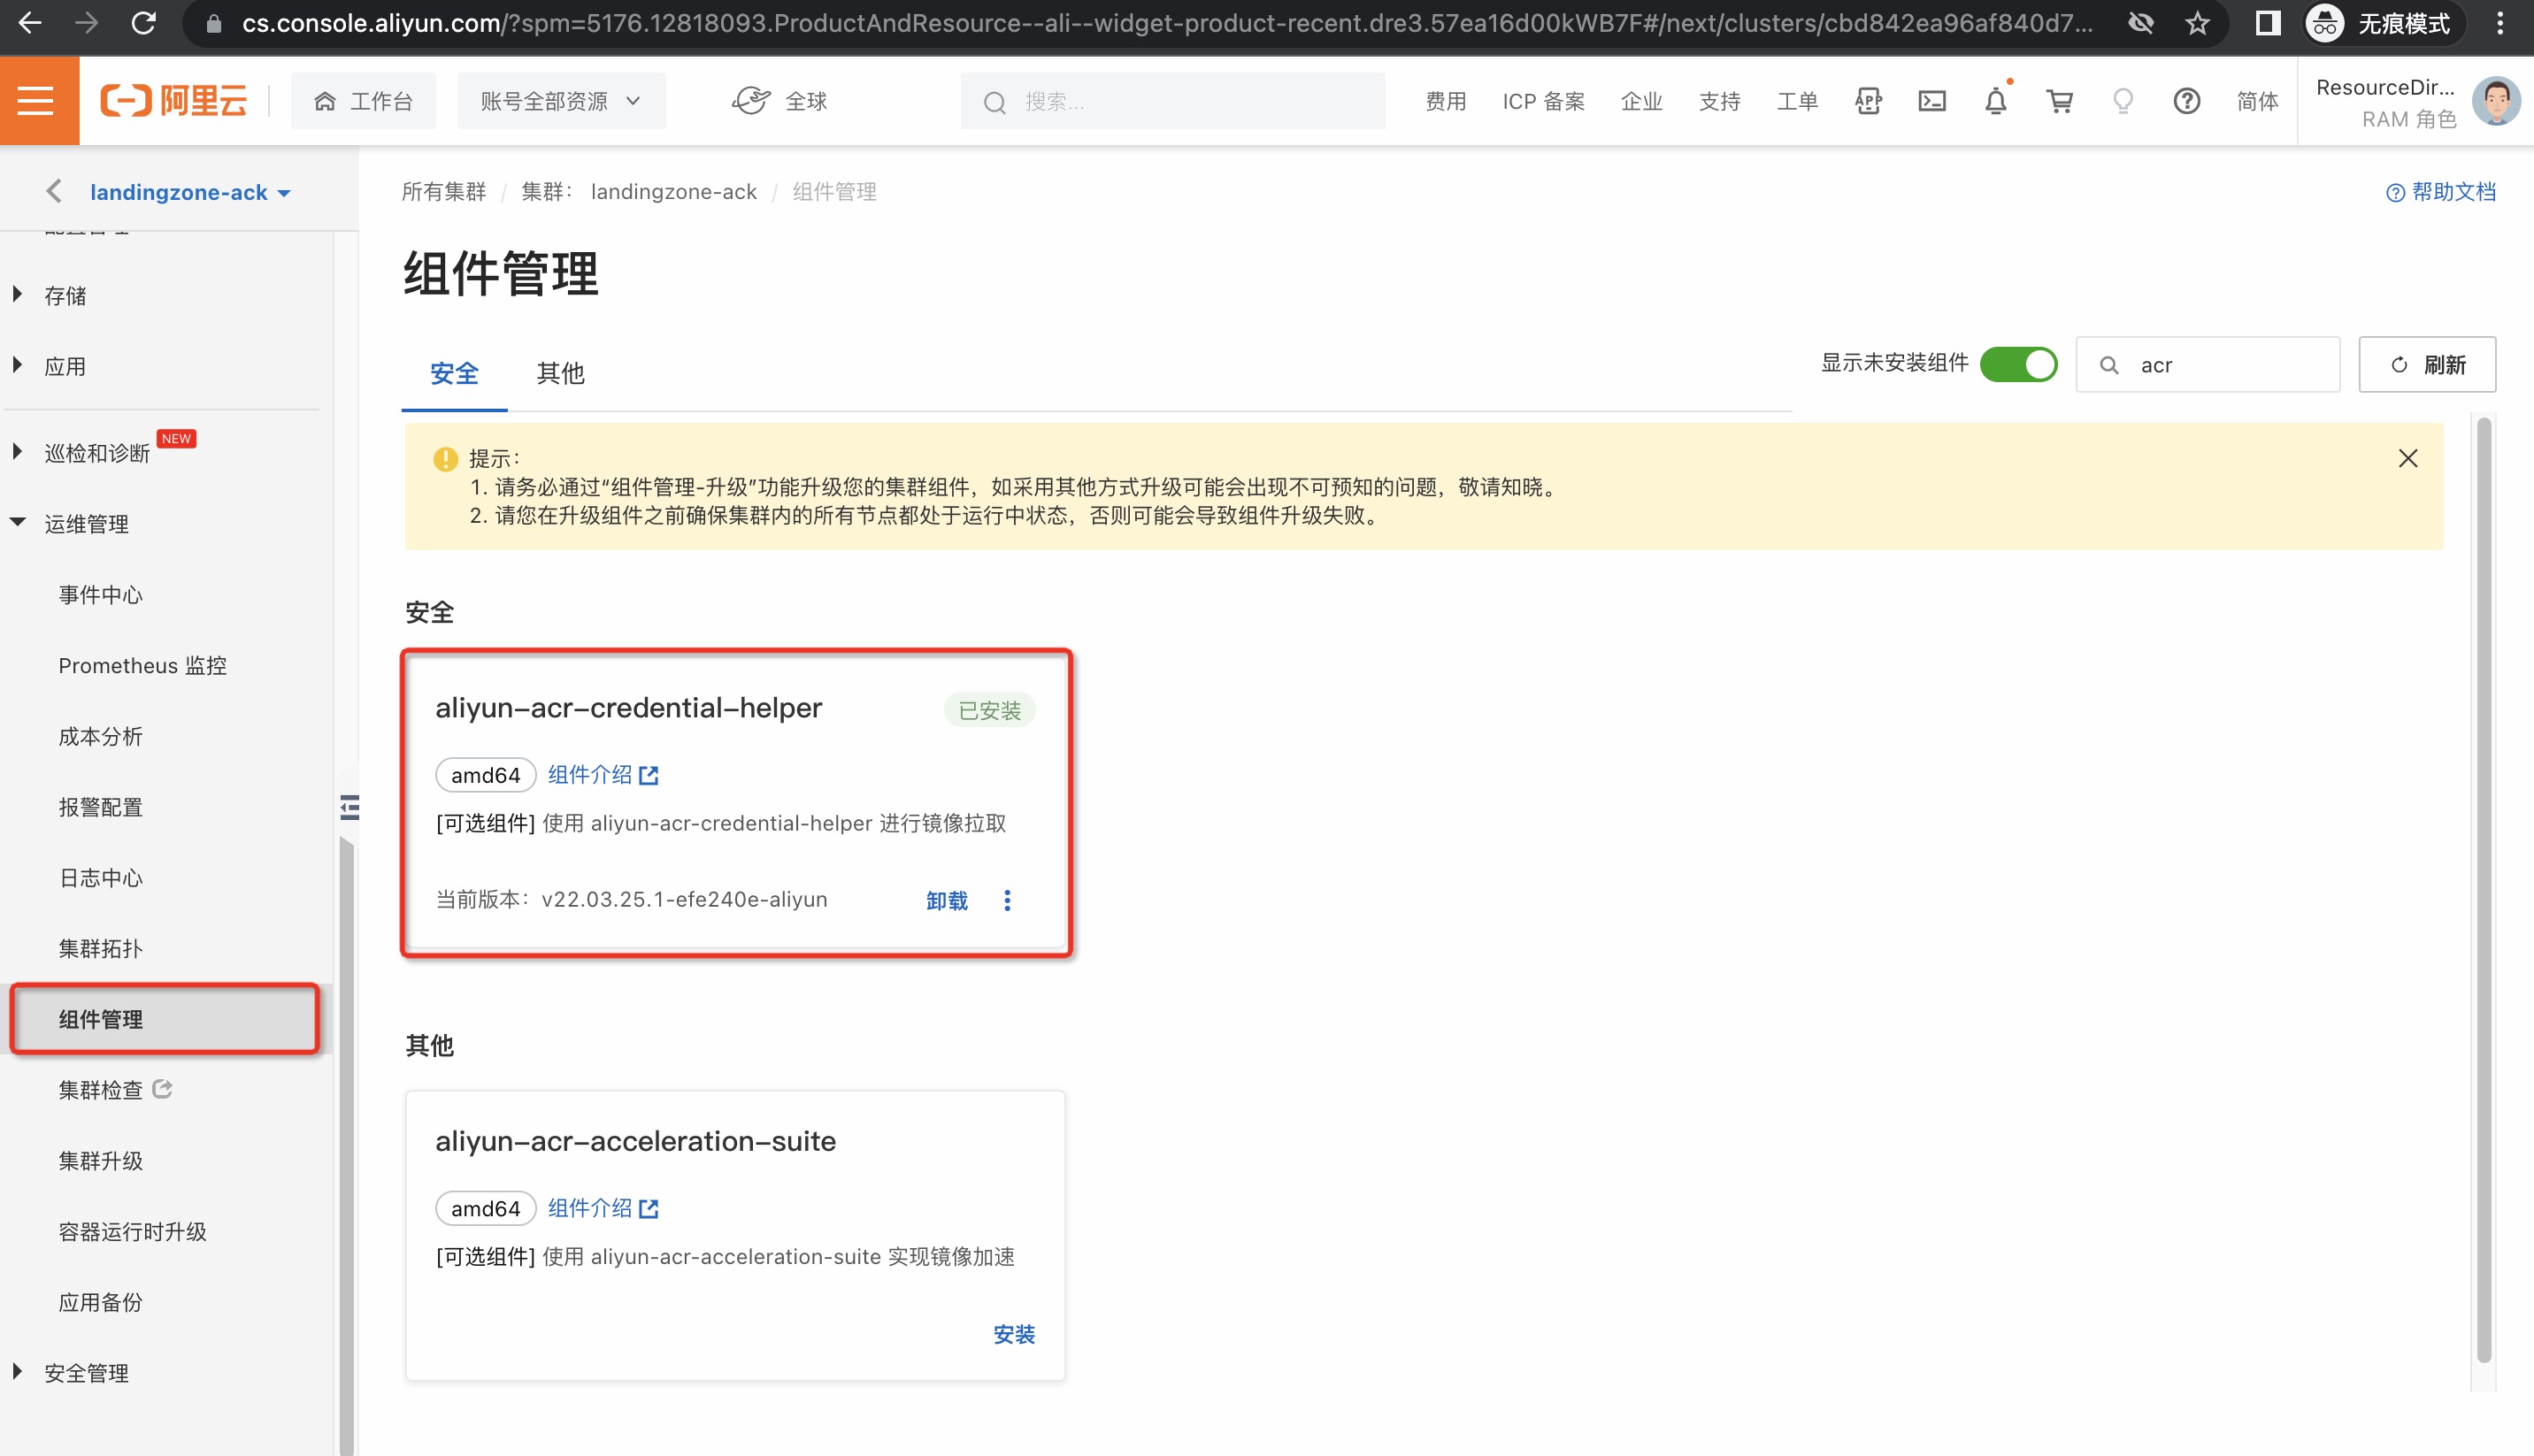The height and width of the screenshot is (1456, 2534).
Task: Collapse the sidebar with the handle icon
Action: 349,807
